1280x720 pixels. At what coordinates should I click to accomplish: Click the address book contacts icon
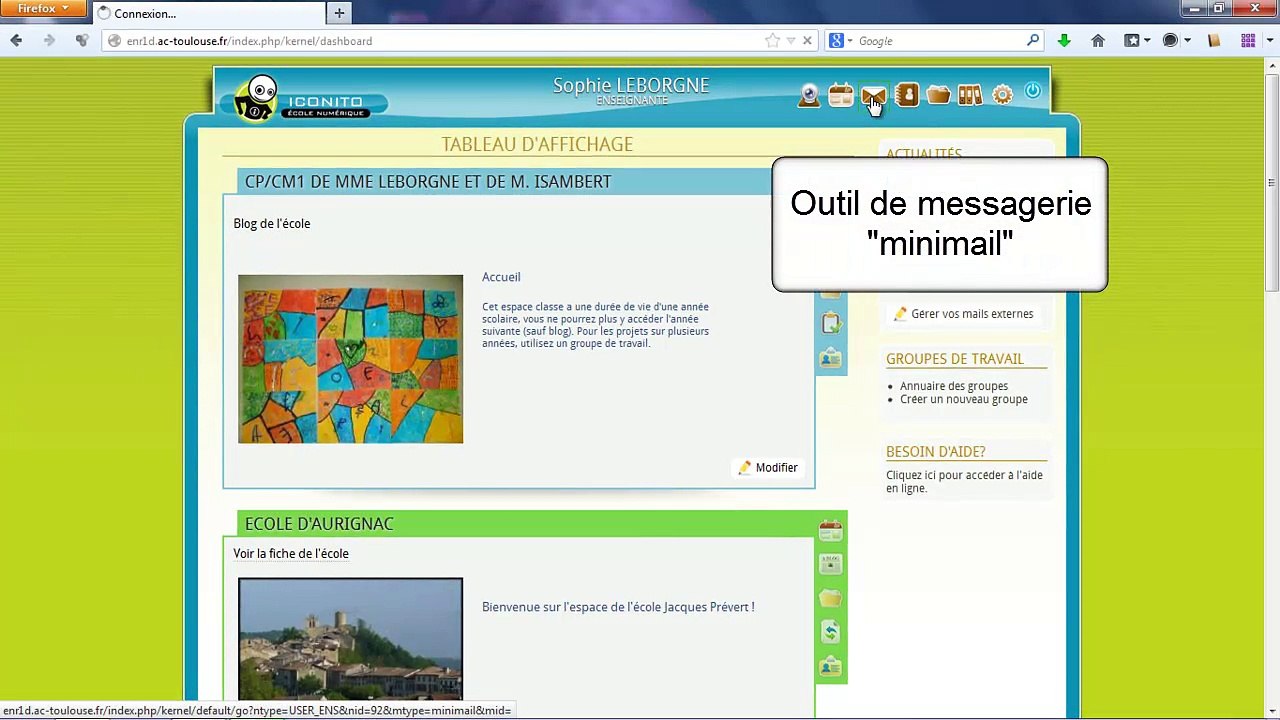point(906,95)
